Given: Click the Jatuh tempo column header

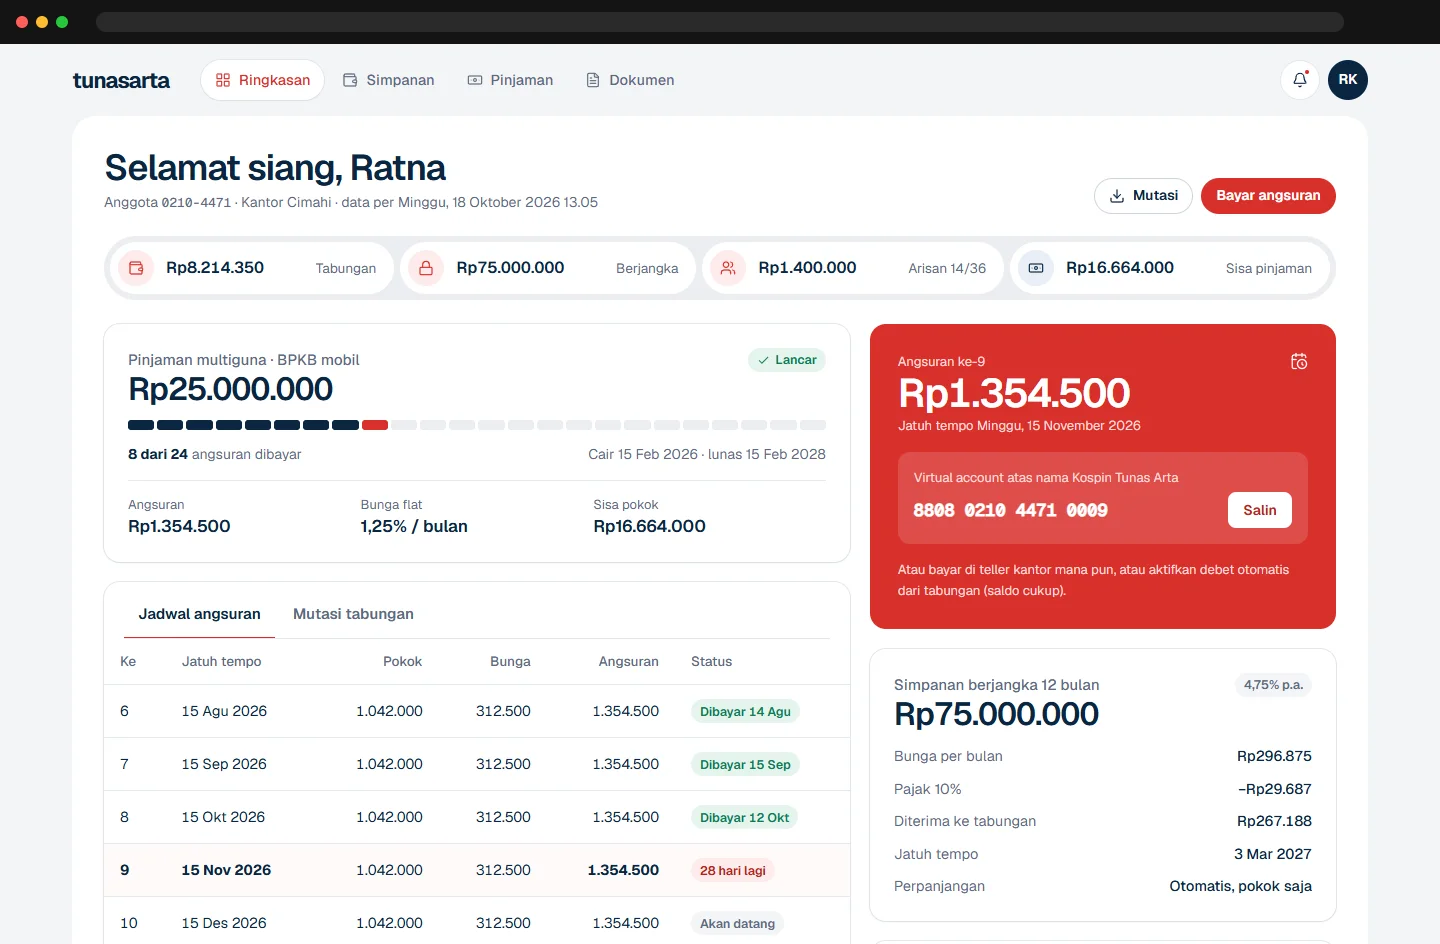Looking at the screenshot, I should coord(221,661).
